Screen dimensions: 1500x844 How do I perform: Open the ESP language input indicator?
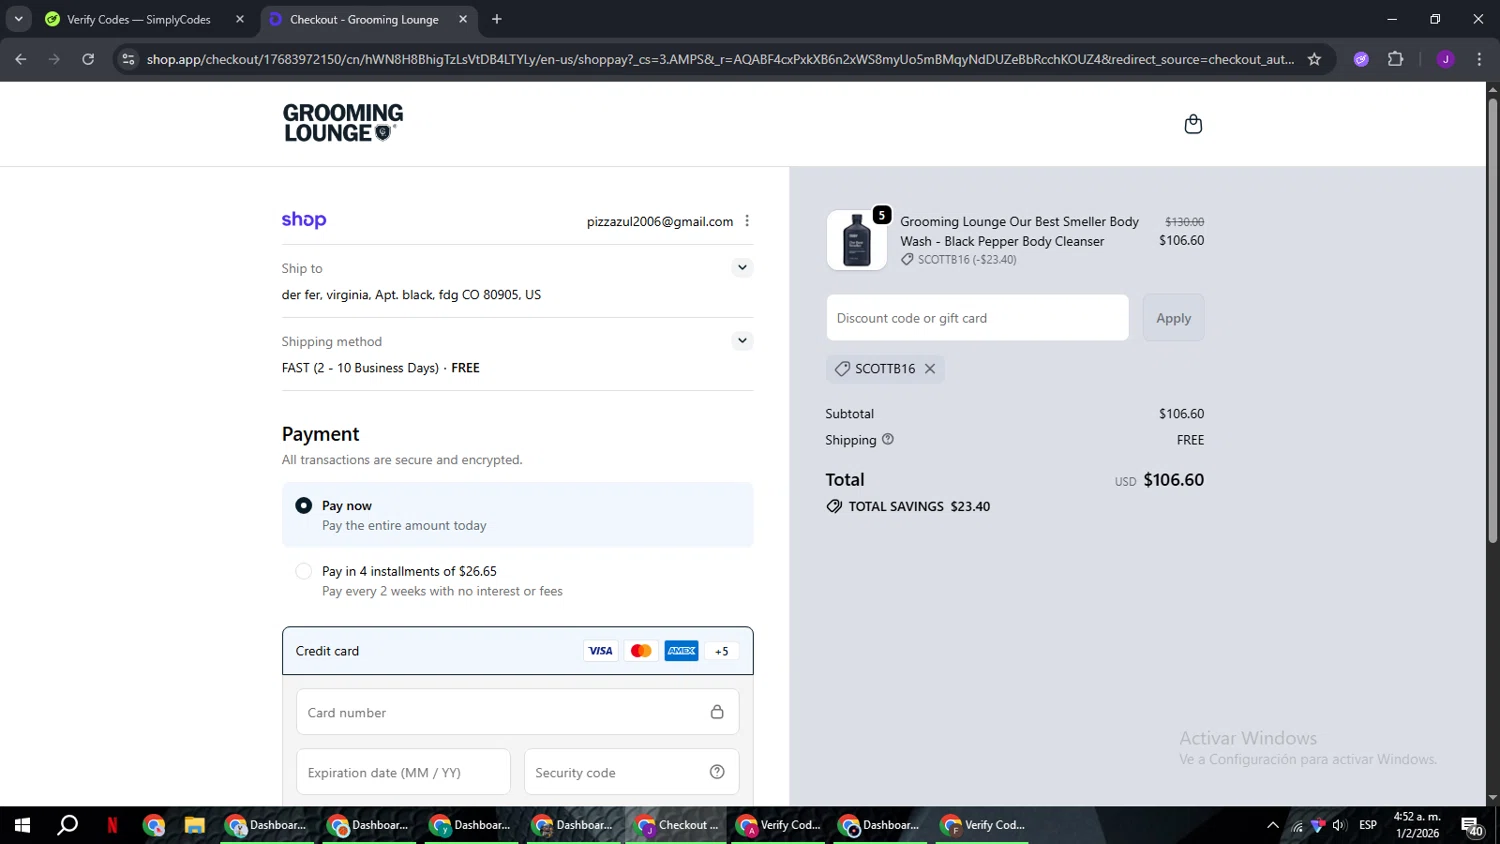pyautogui.click(x=1368, y=825)
